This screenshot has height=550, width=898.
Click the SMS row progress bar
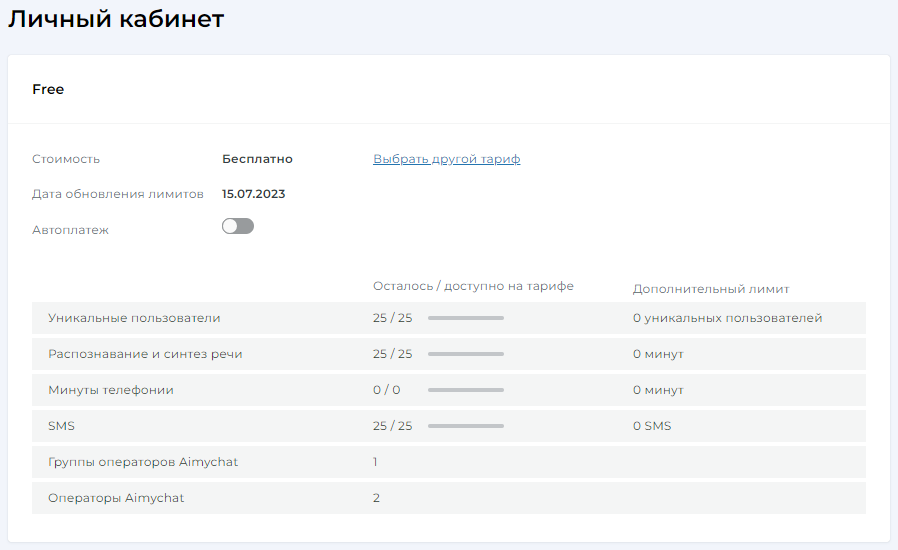[x=466, y=426]
